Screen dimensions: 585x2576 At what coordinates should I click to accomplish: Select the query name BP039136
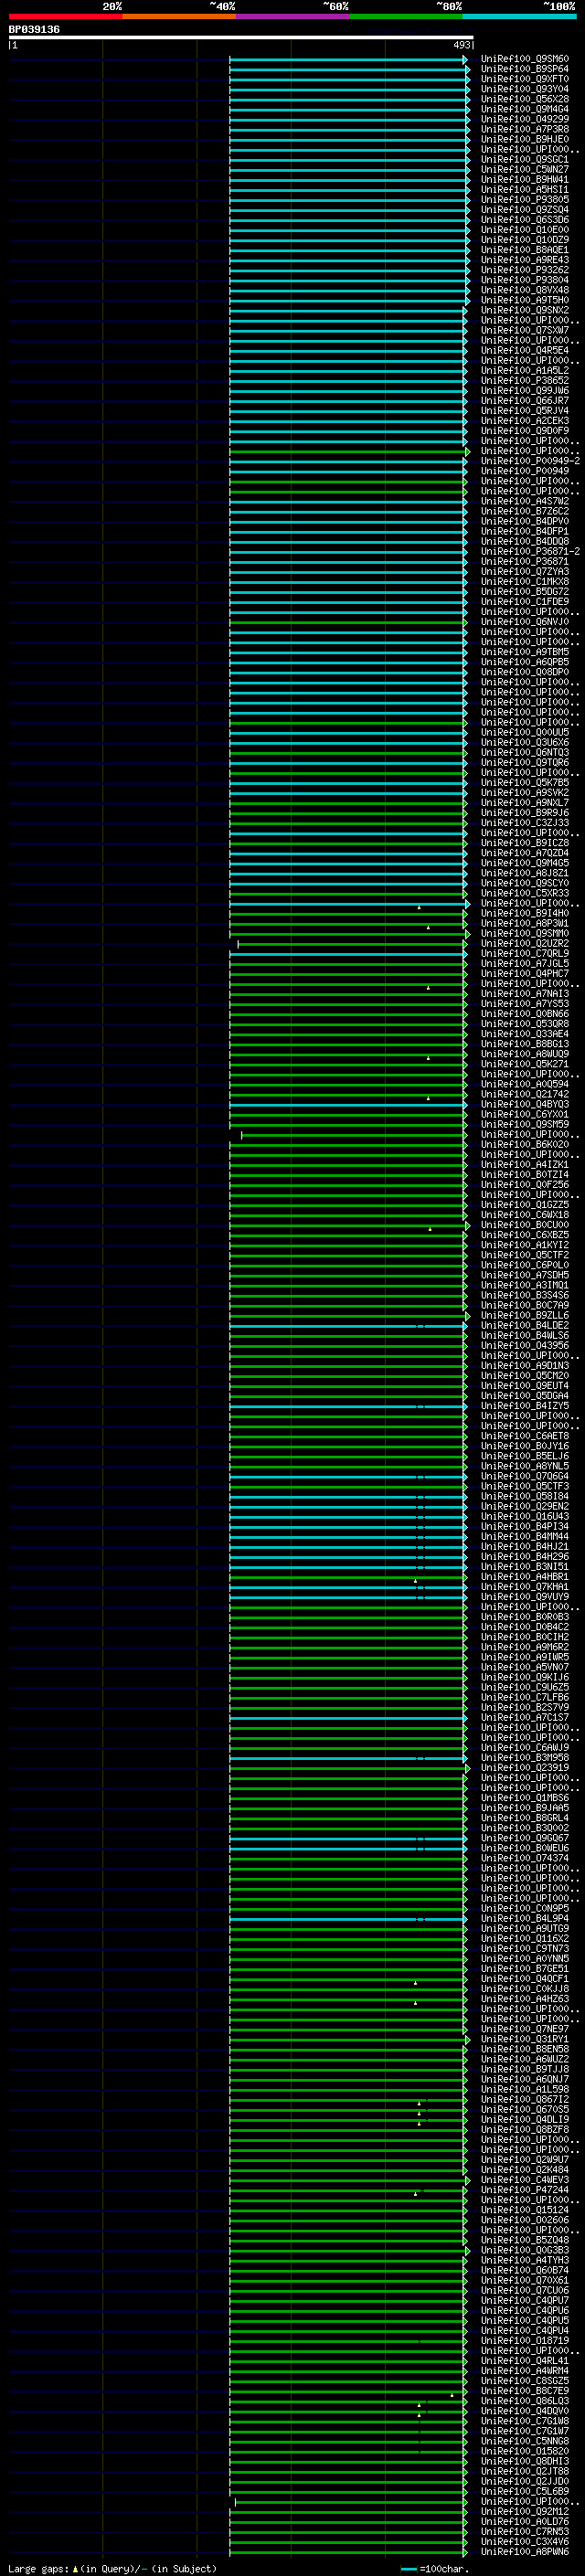tap(34, 29)
